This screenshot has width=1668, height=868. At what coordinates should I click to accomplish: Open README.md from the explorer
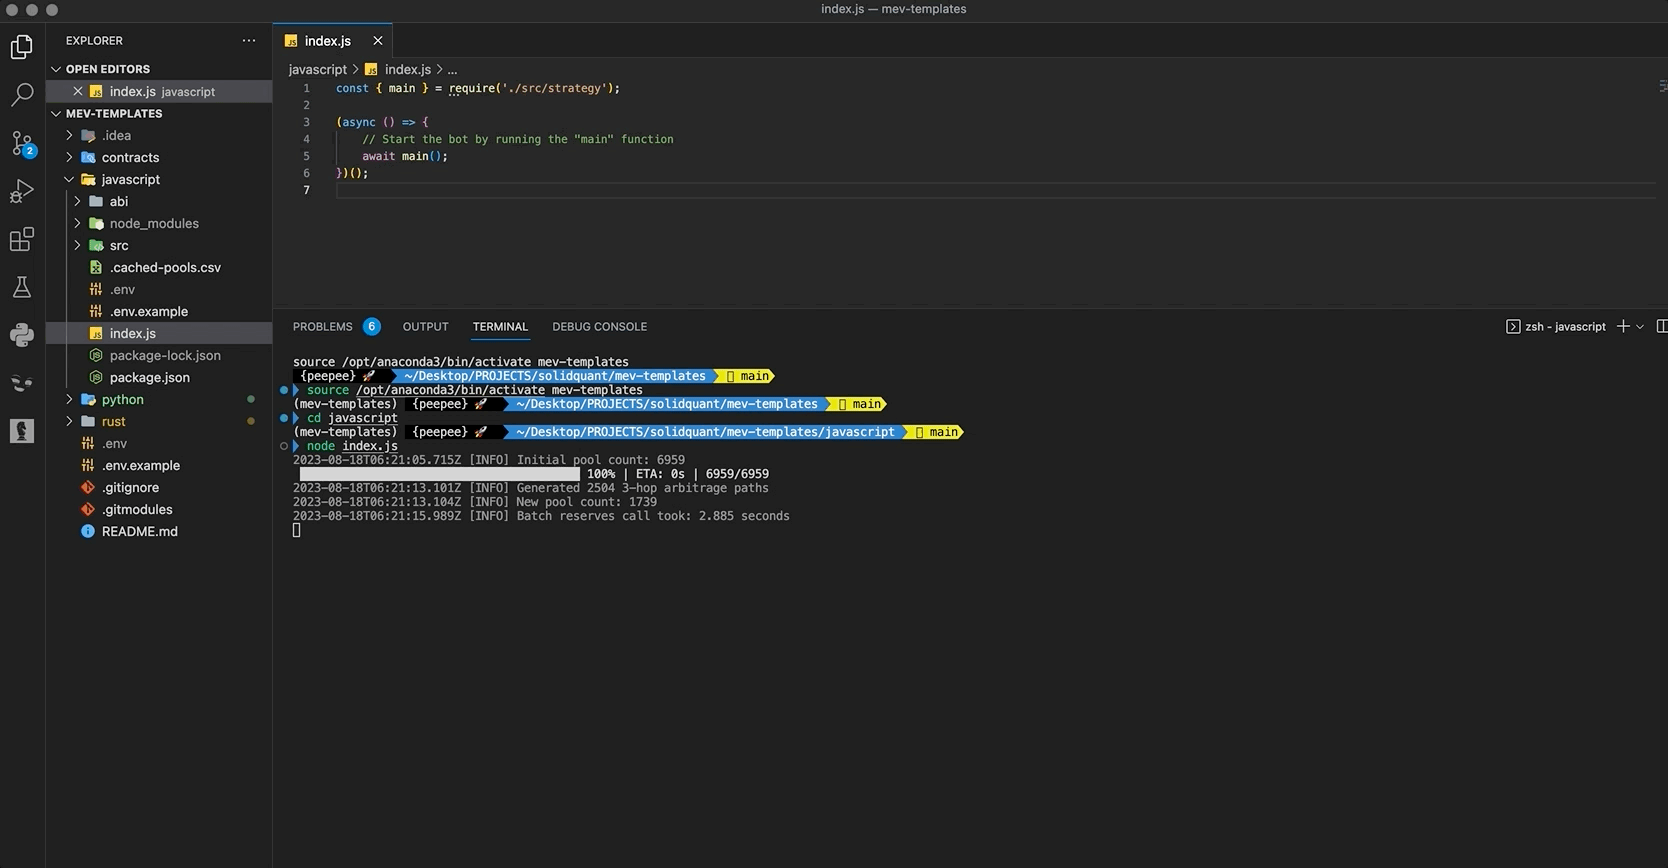pos(139,531)
